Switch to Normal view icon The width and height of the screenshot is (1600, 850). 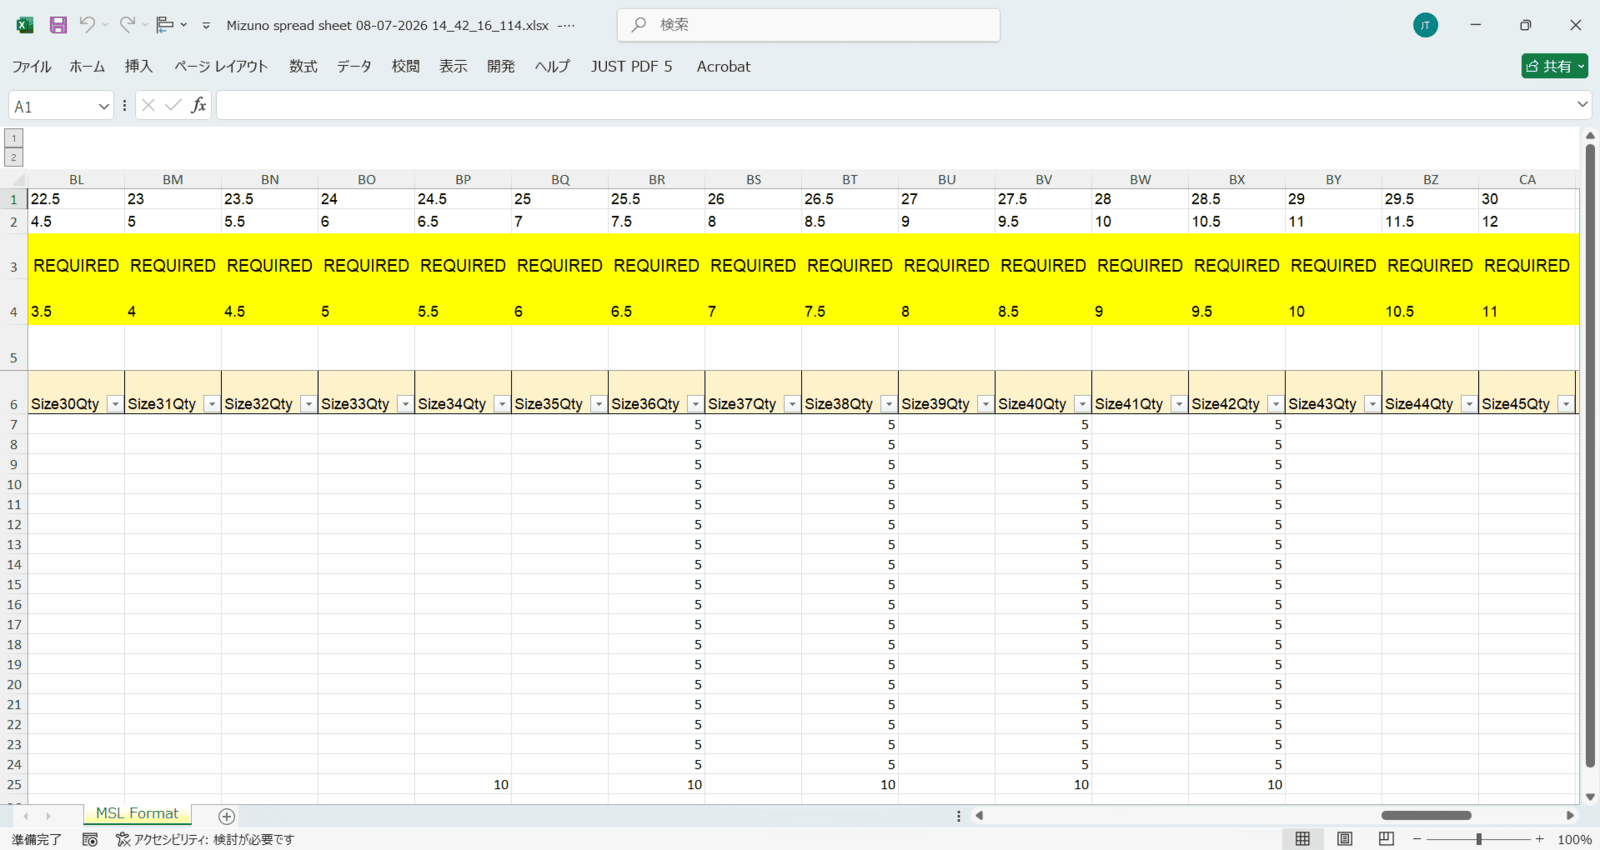click(x=1303, y=839)
